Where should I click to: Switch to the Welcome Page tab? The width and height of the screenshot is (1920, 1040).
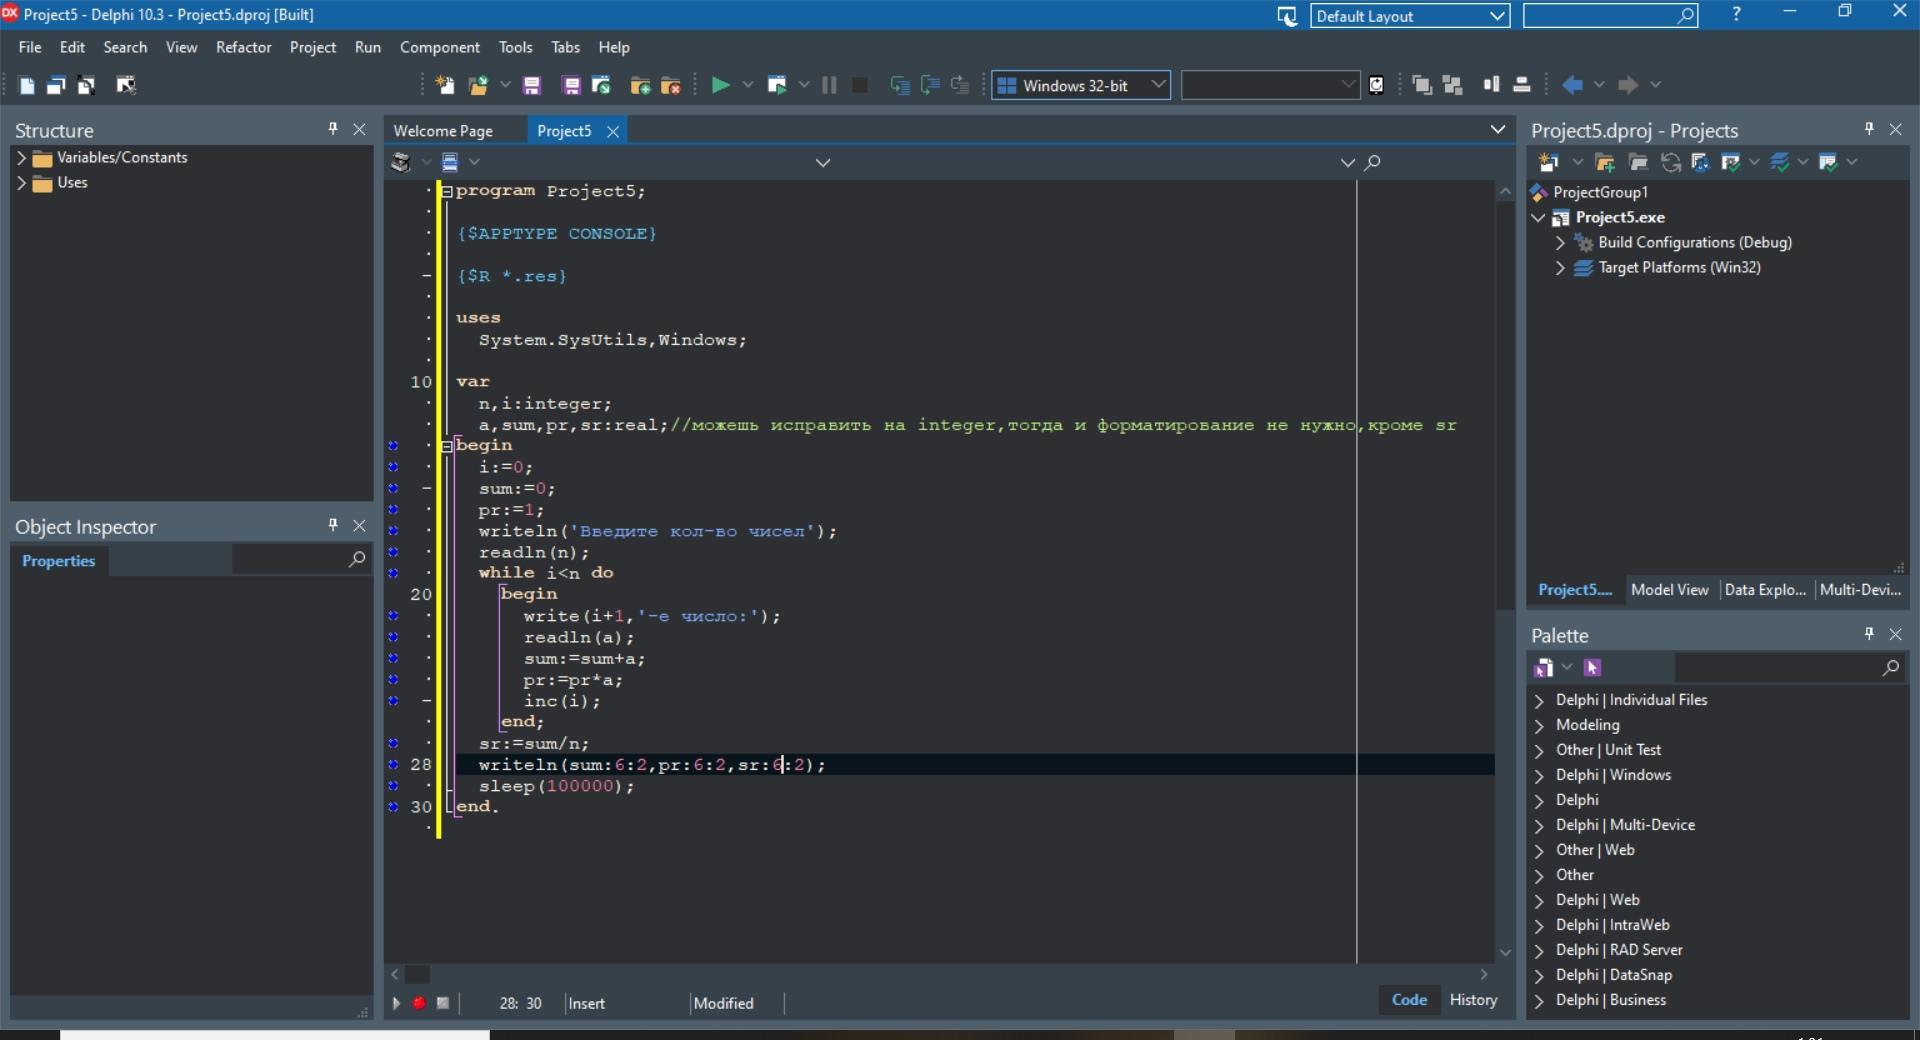point(443,131)
